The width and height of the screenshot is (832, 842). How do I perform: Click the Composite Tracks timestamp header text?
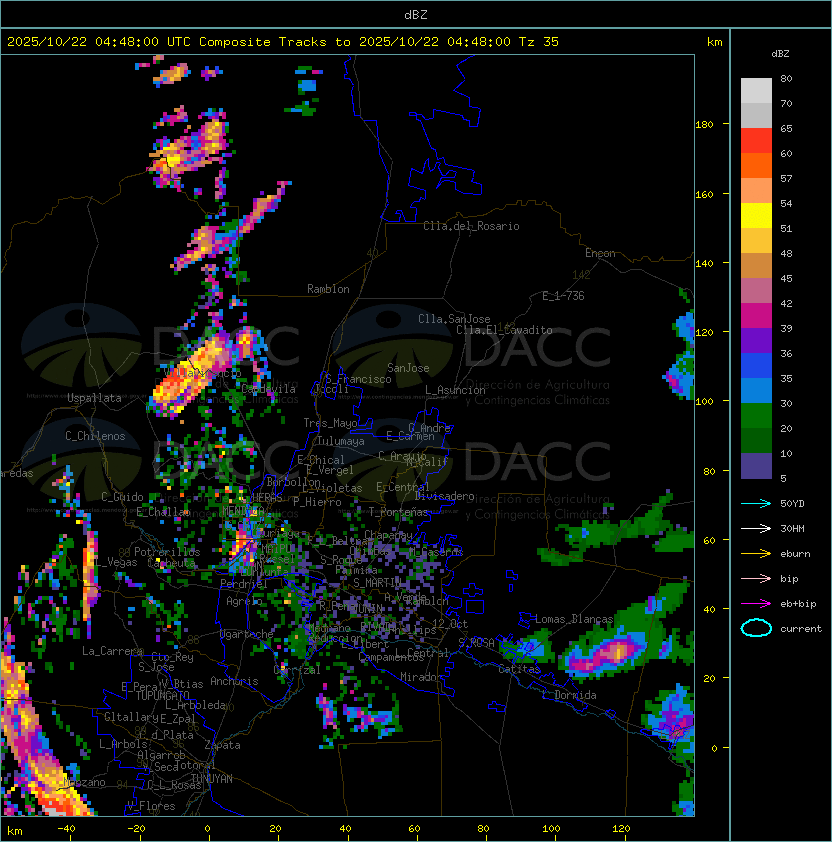[x=282, y=41]
